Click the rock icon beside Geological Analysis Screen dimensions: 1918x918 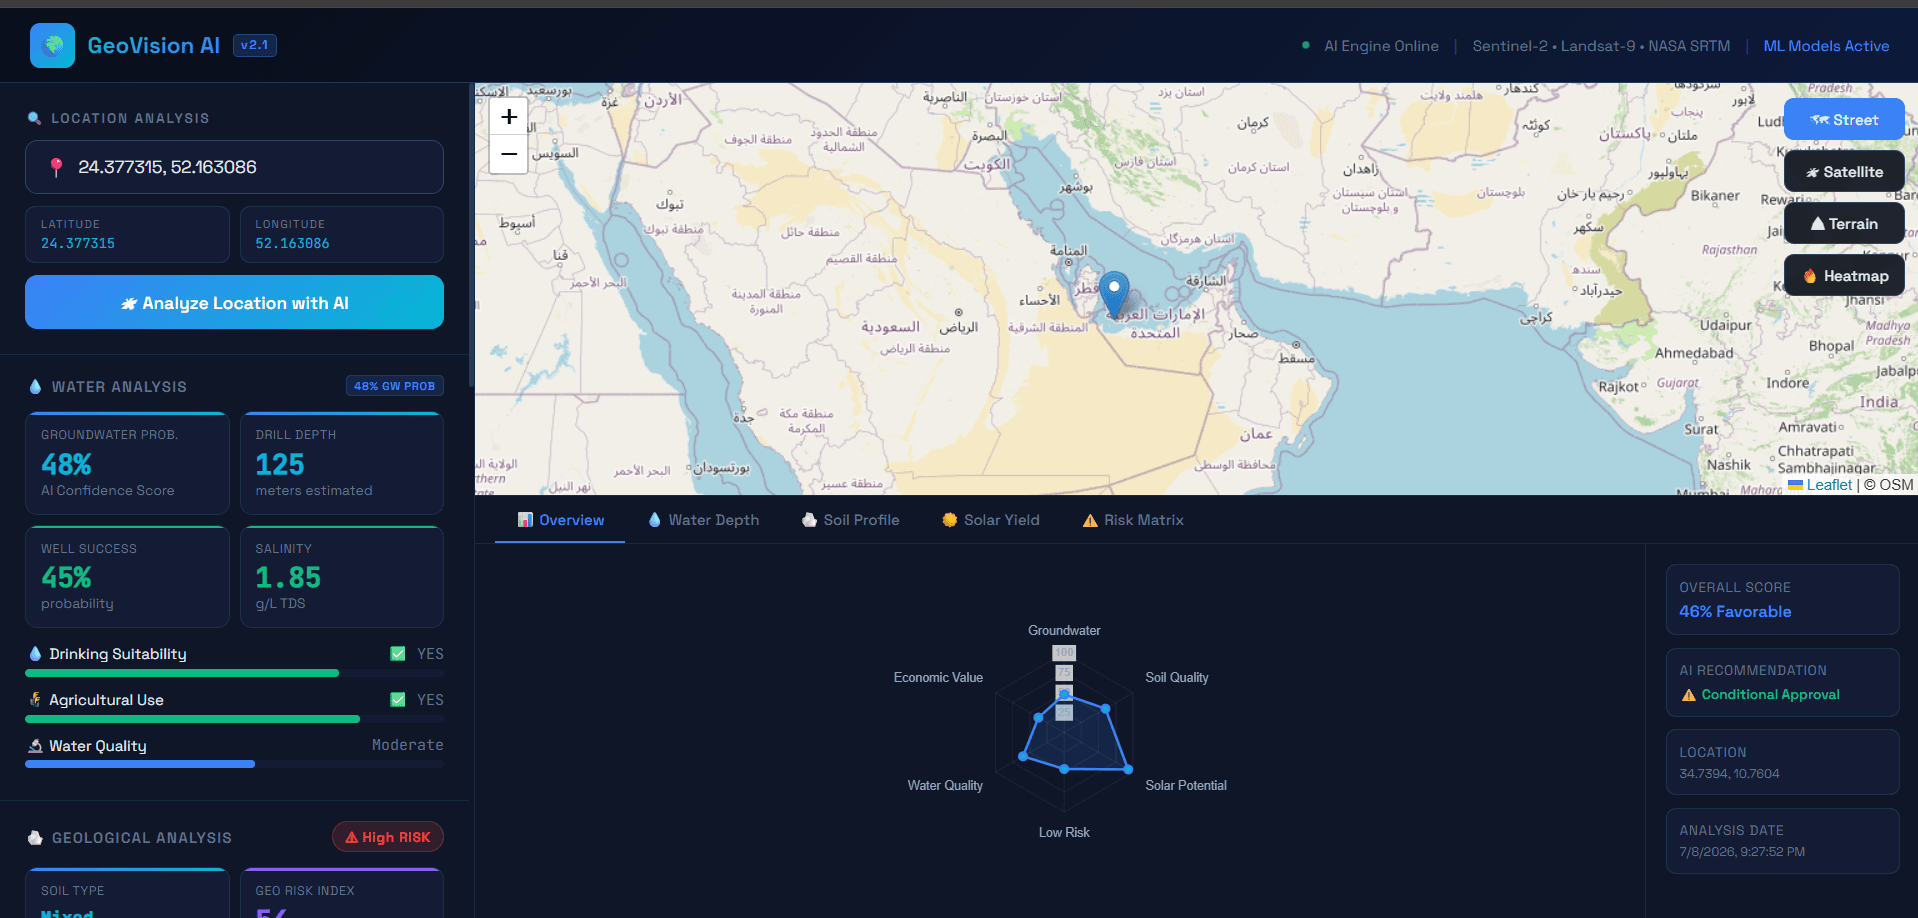[36, 838]
